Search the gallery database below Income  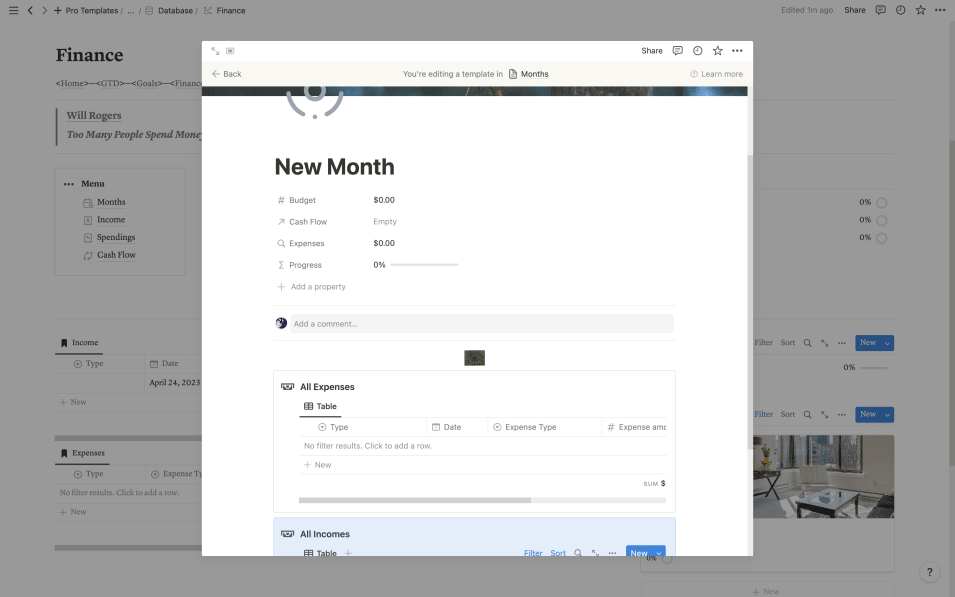(807, 414)
